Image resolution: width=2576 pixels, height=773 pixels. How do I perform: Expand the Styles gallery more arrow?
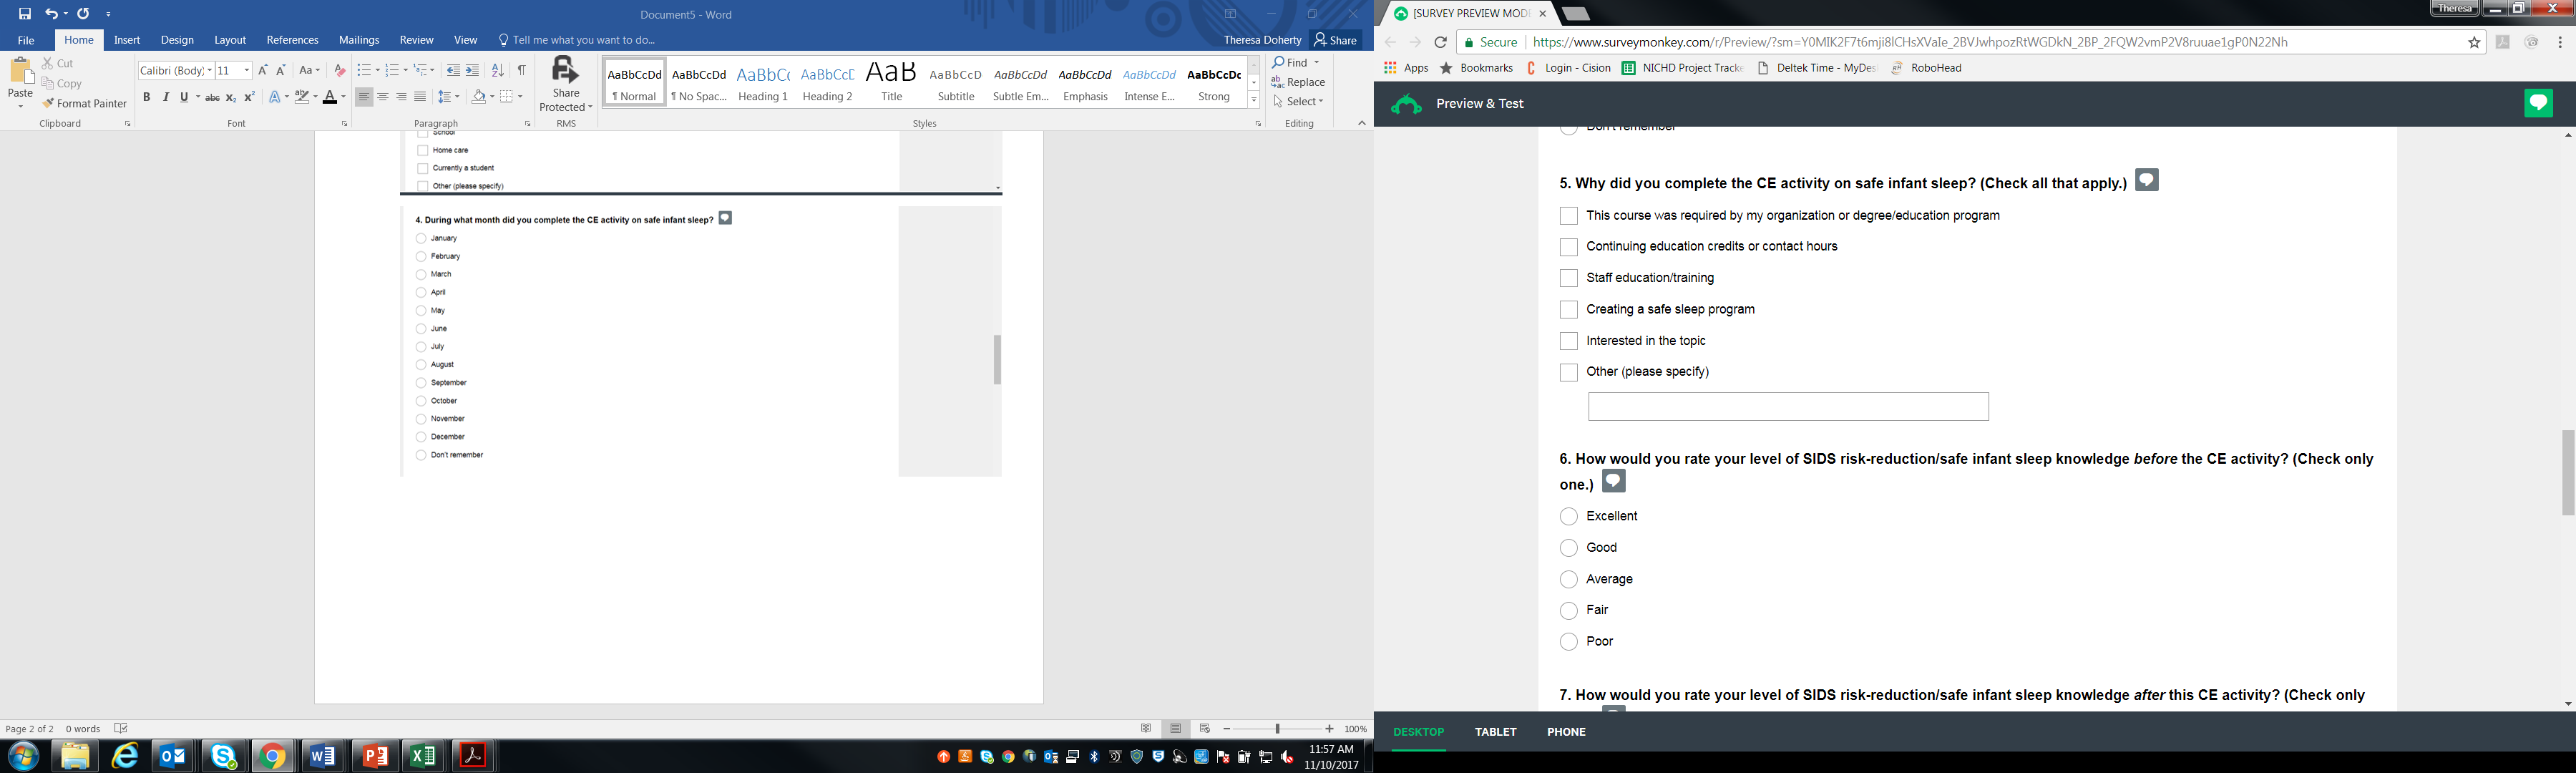point(1253,100)
